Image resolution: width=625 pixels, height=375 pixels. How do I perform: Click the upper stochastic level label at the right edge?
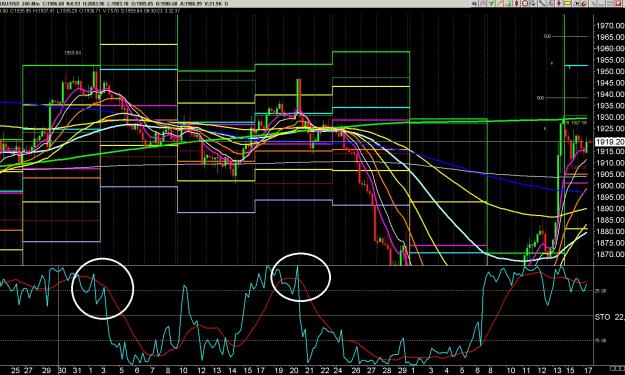click(x=600, y=291)
